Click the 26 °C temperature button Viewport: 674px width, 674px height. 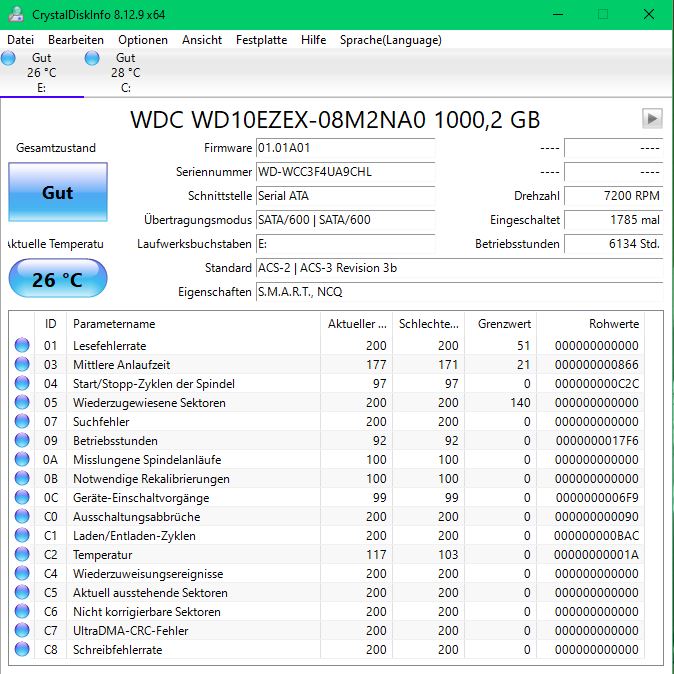tap(58, 278)
